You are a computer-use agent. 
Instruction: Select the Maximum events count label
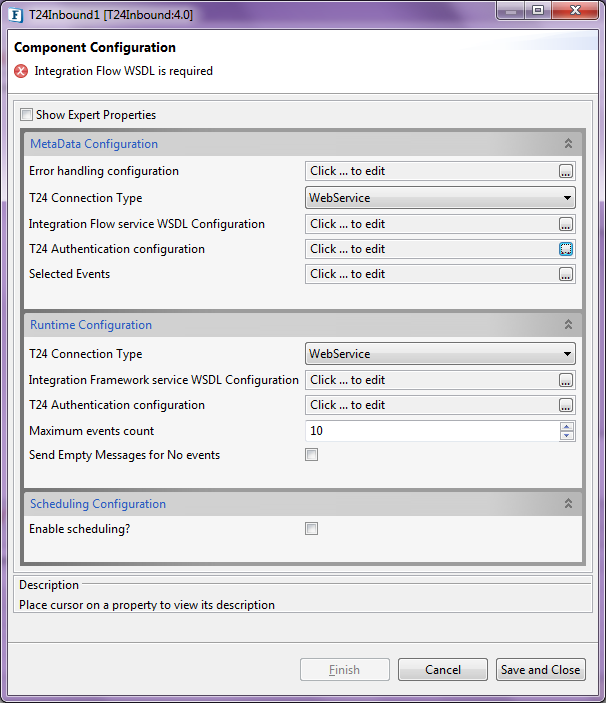point(91,431)
